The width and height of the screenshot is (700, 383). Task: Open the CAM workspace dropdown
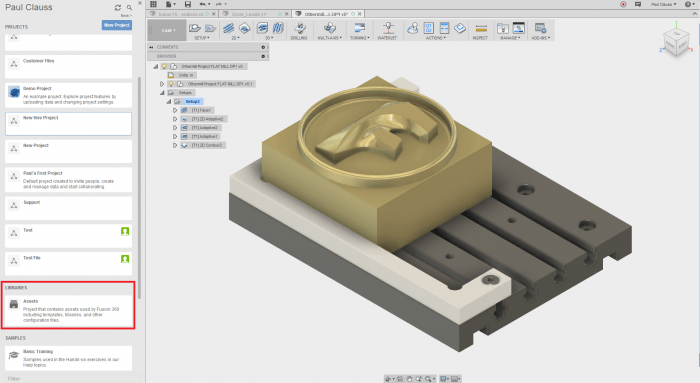(167, 30)
